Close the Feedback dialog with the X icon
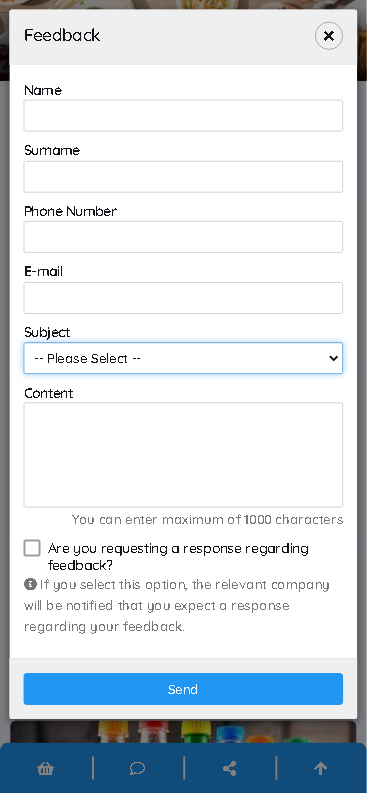The width and height of the screenshot is (367, 793). (x=329, y=36)
